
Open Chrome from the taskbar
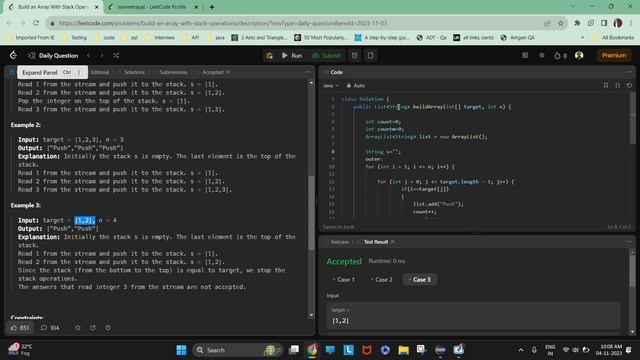[312, 350]
